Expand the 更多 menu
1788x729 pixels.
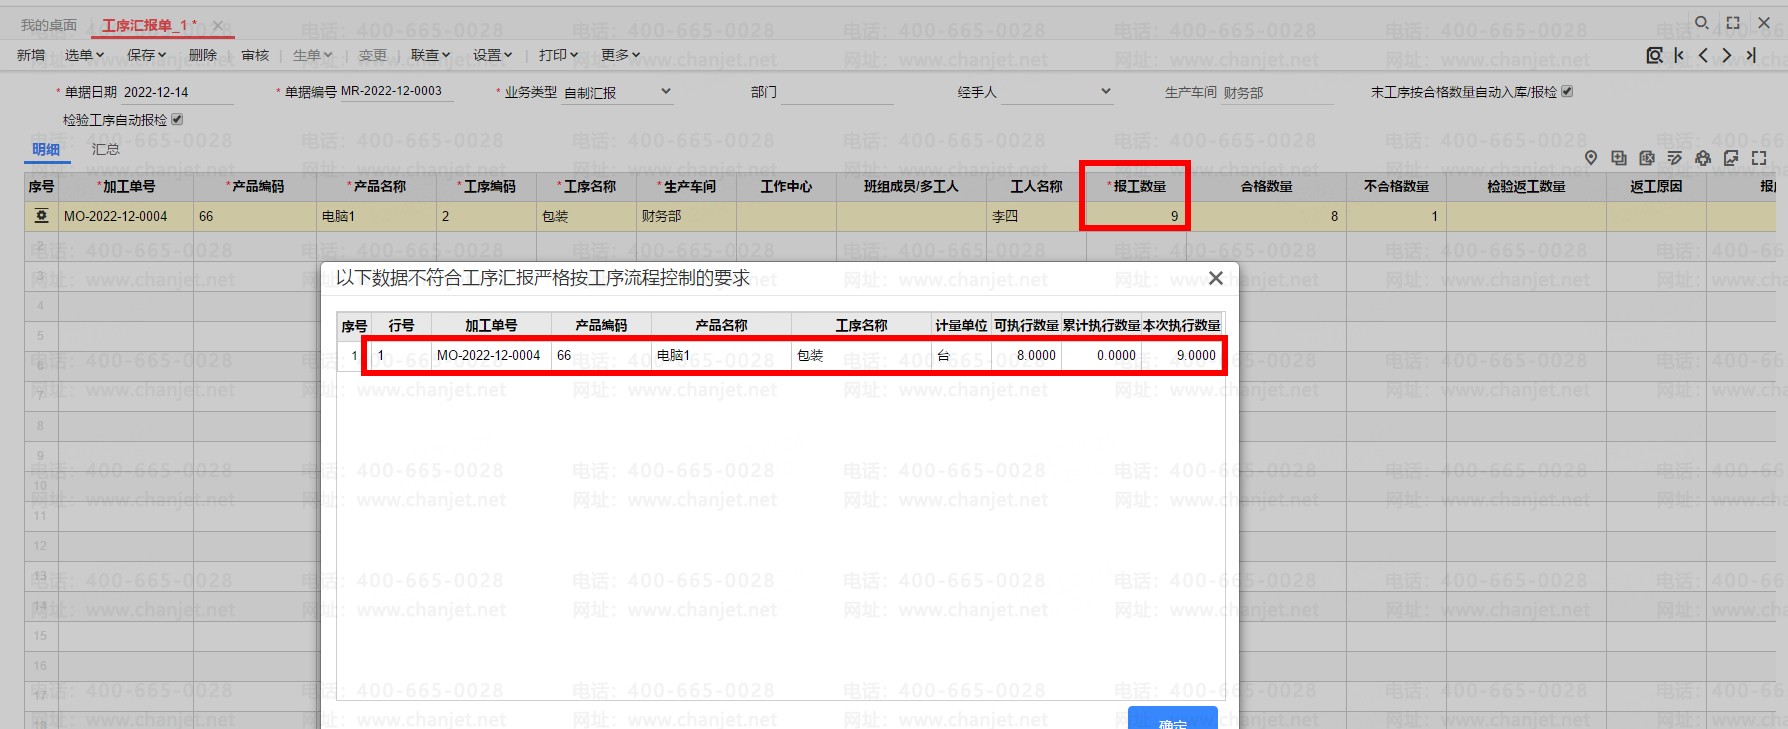(x=620, y=55)
